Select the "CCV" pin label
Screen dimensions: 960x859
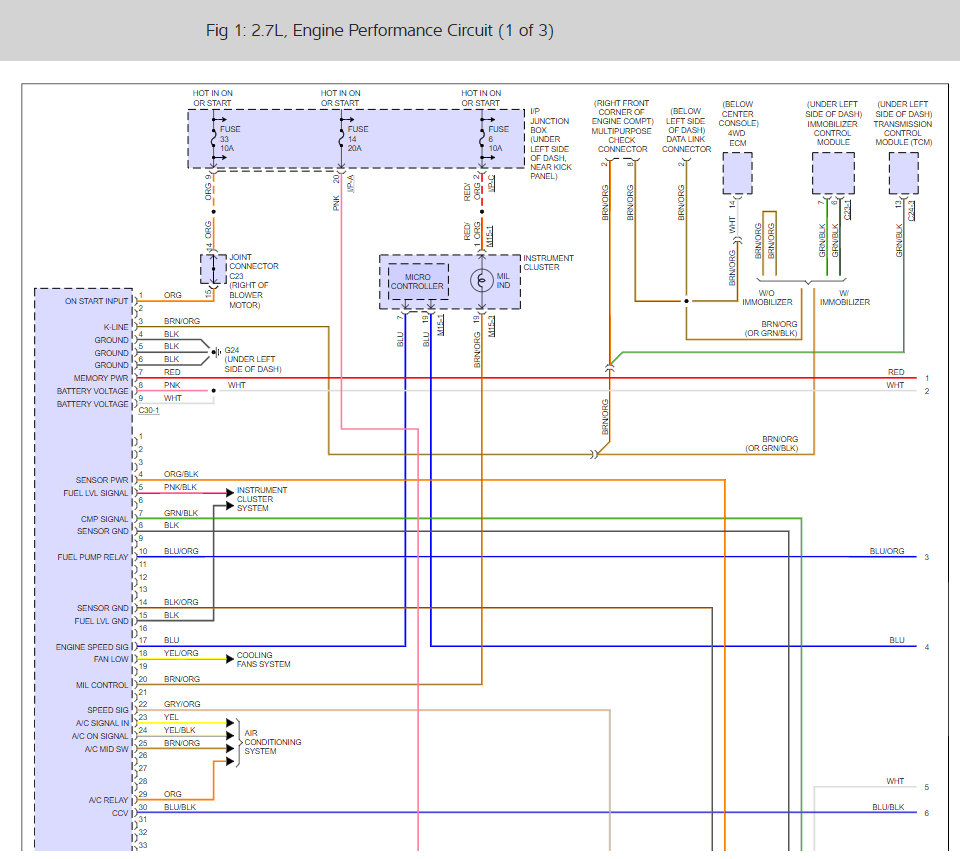pyautogui.click(x=120, y=813)
